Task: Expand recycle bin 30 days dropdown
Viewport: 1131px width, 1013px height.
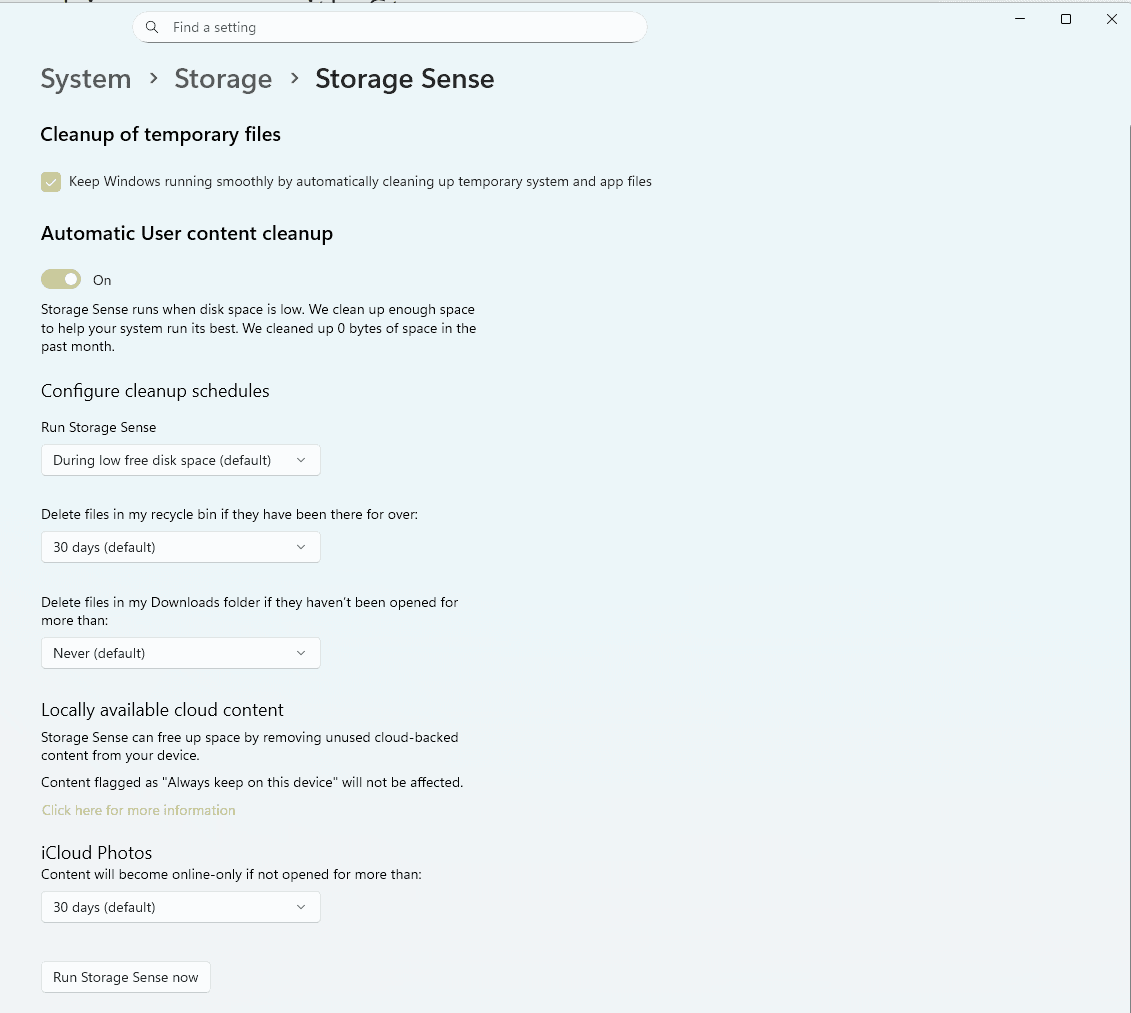Action: (180, 547)
